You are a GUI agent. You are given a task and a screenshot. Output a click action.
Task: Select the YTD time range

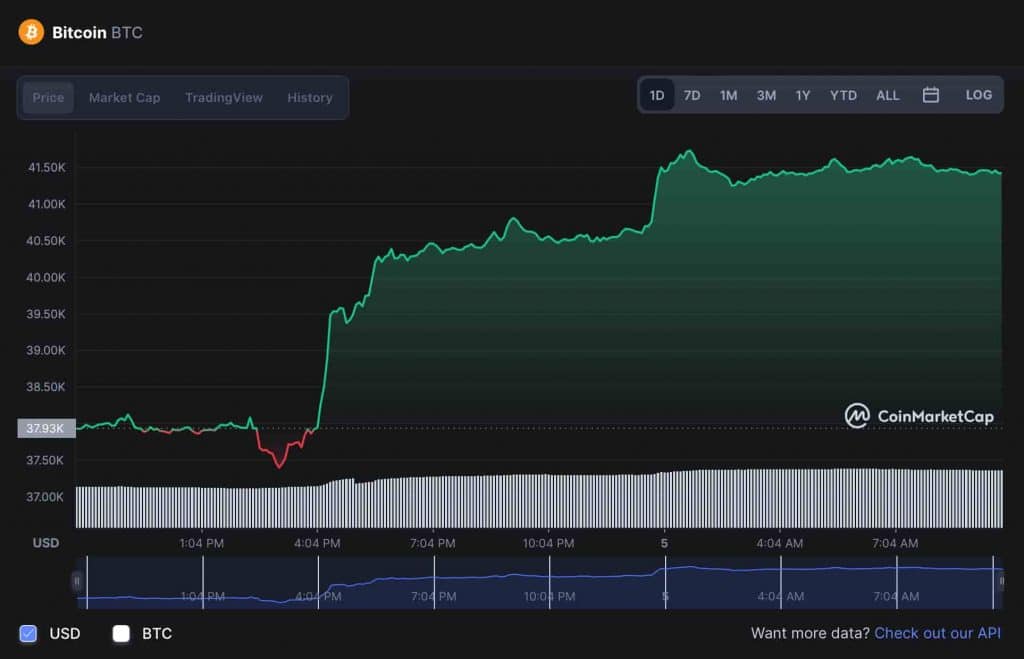[843, 96]
